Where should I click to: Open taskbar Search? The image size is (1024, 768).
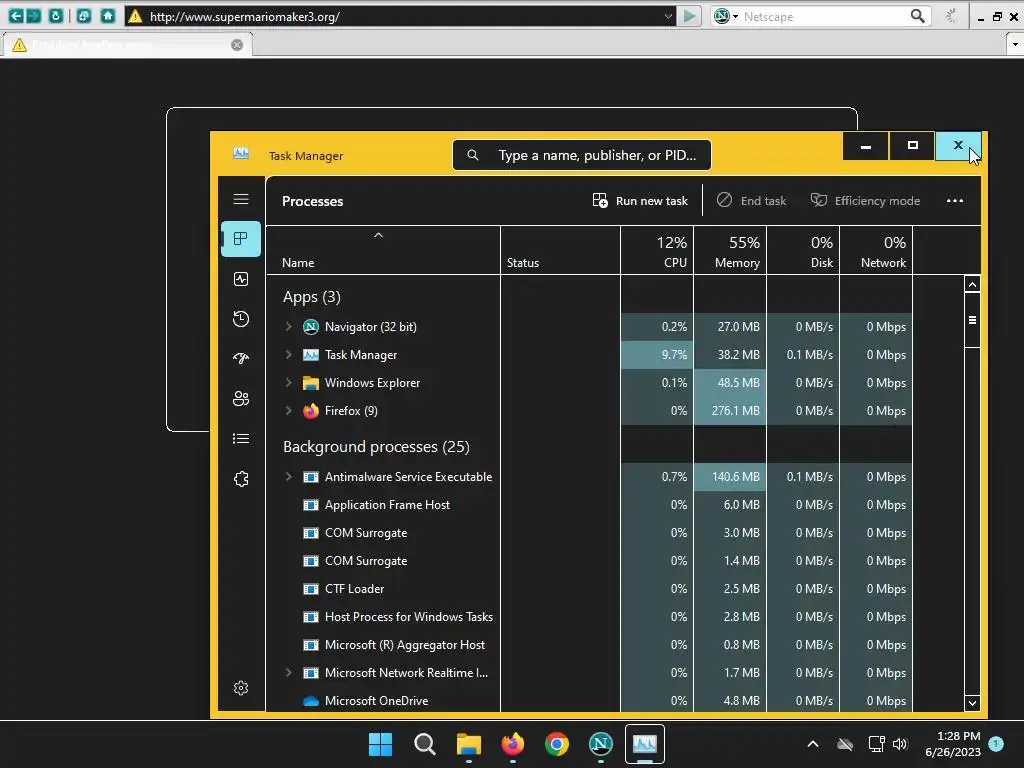click(424, 744)
